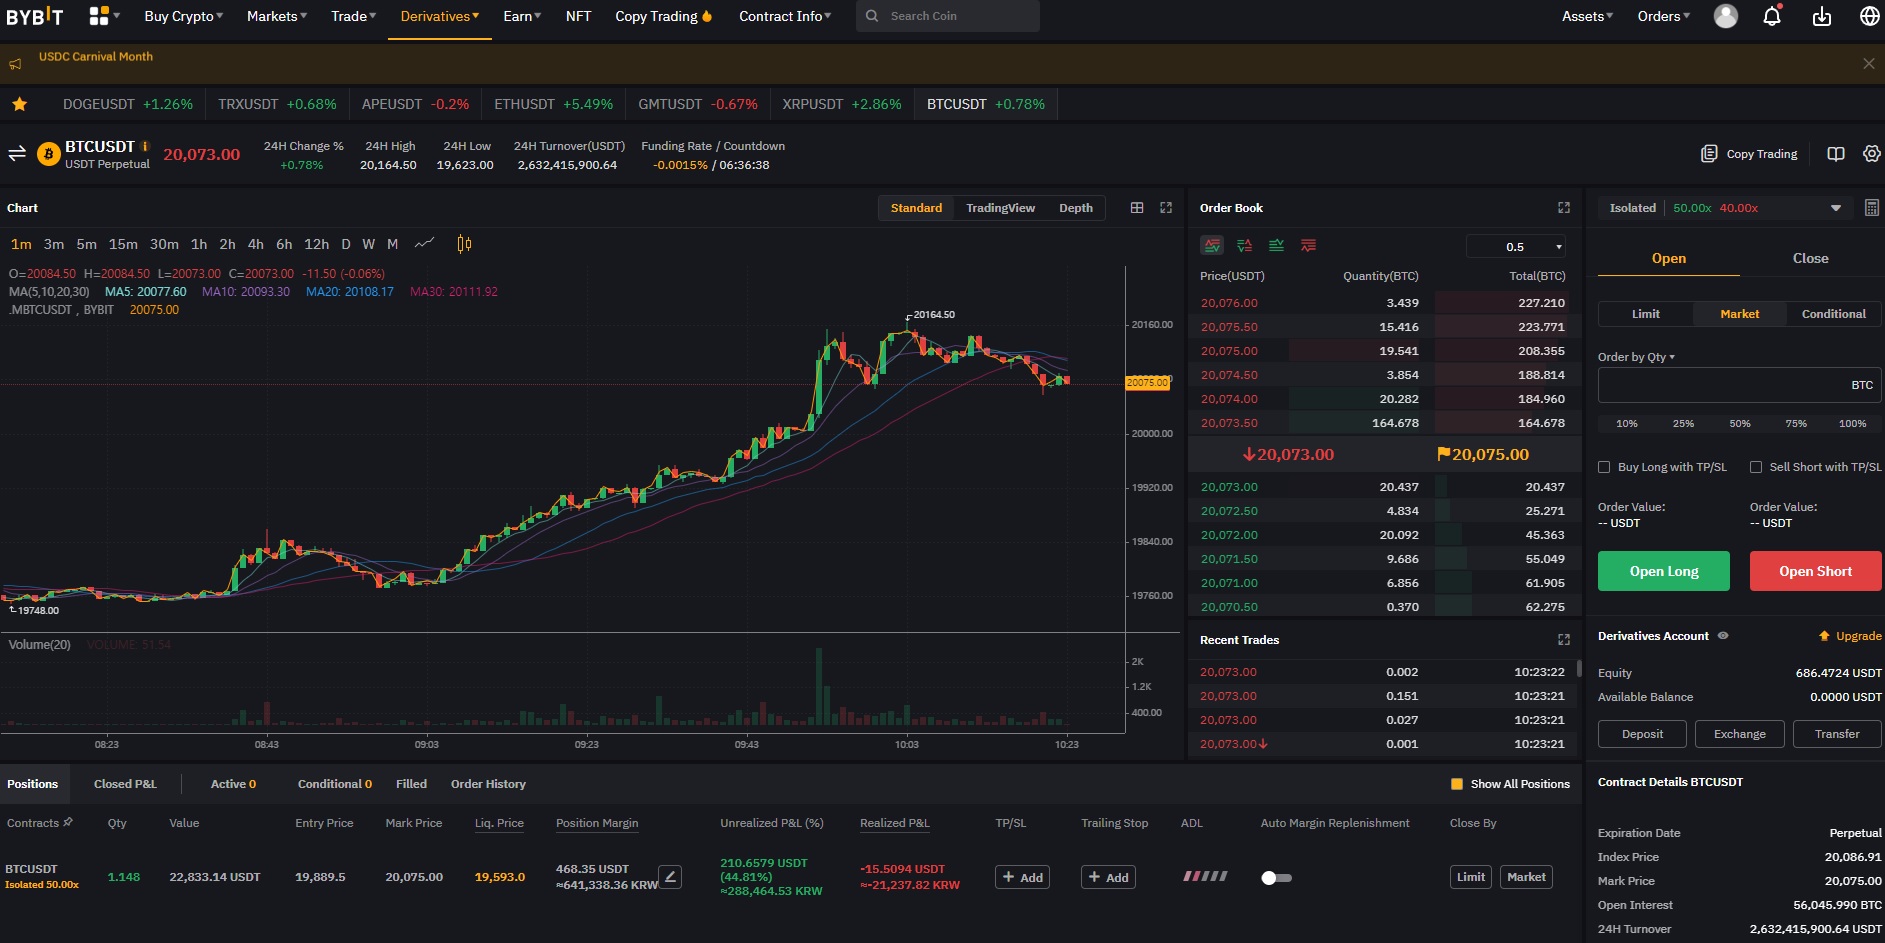Select the Limit order type tab
This screenshot has width=1885, height=943.
pos(1646,314)
